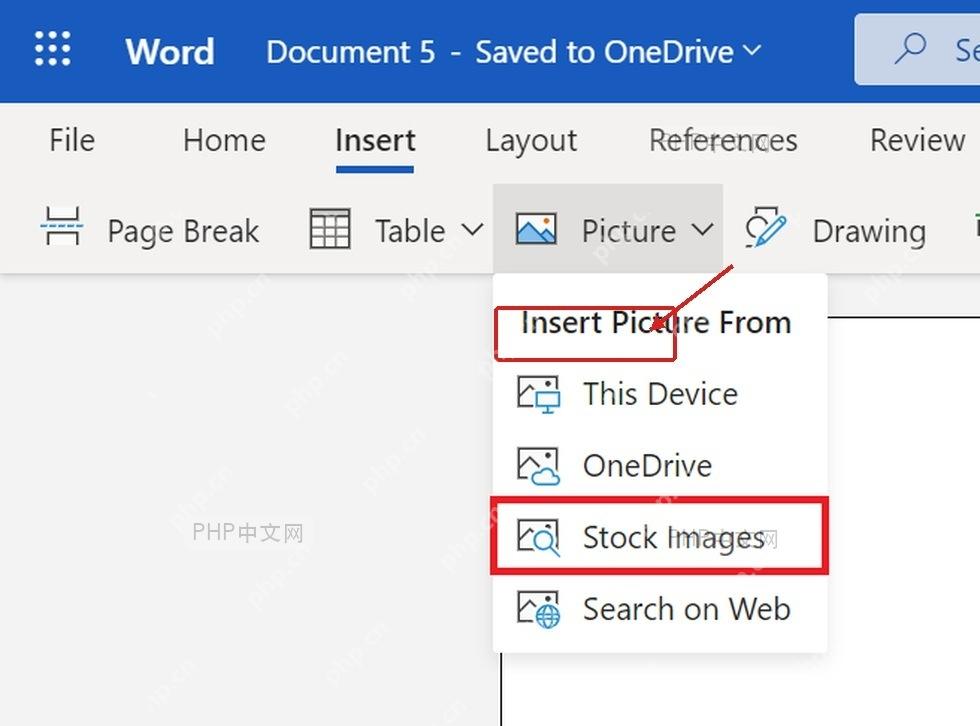Screen dimensions: 980x726
Task: Click the Drawing pen icon
Action: pyautogui.click(x=766, y=227)
